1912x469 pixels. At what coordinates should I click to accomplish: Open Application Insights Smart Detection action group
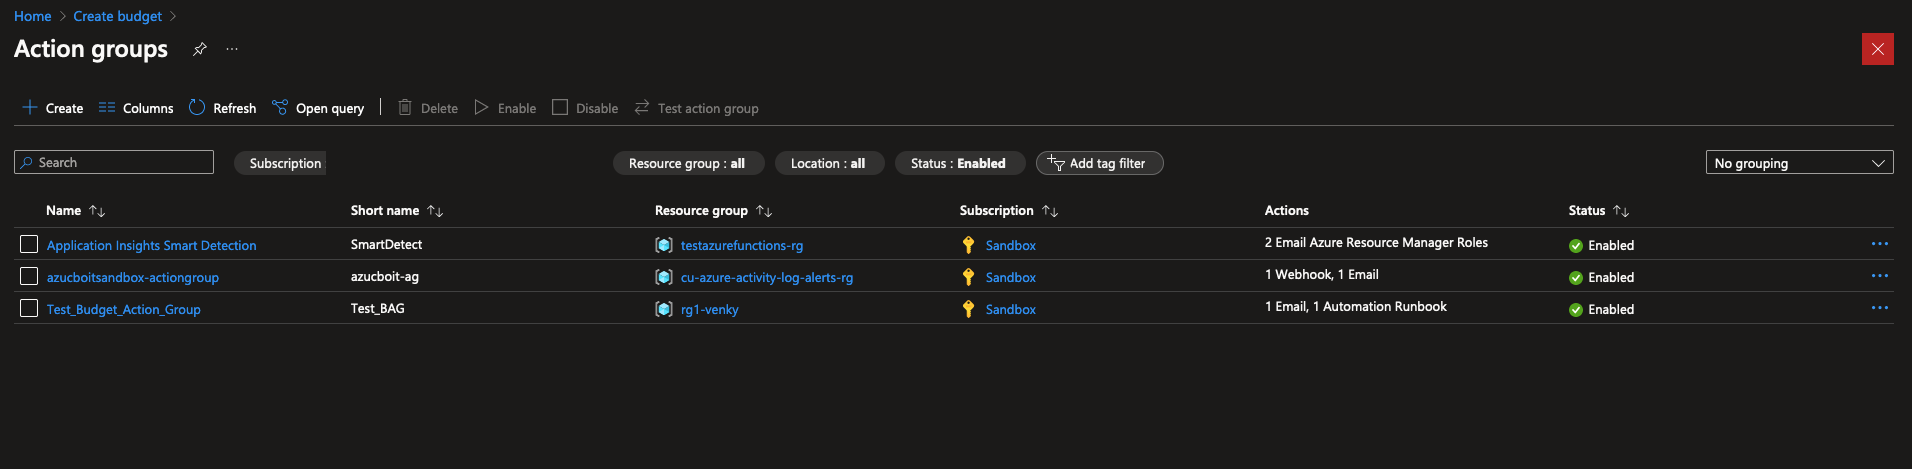(x=151, y=245)
